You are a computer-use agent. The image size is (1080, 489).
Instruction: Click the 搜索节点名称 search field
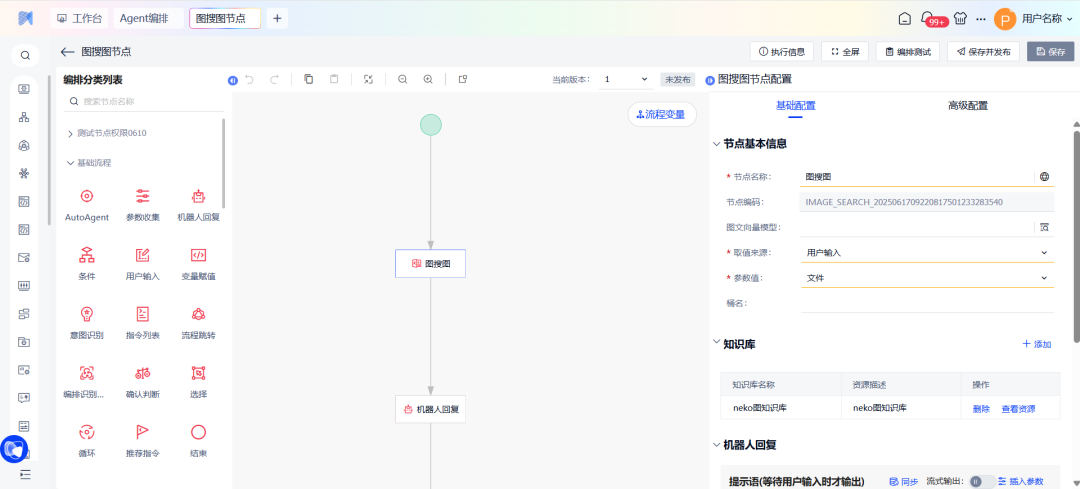[x=145, y=101]
